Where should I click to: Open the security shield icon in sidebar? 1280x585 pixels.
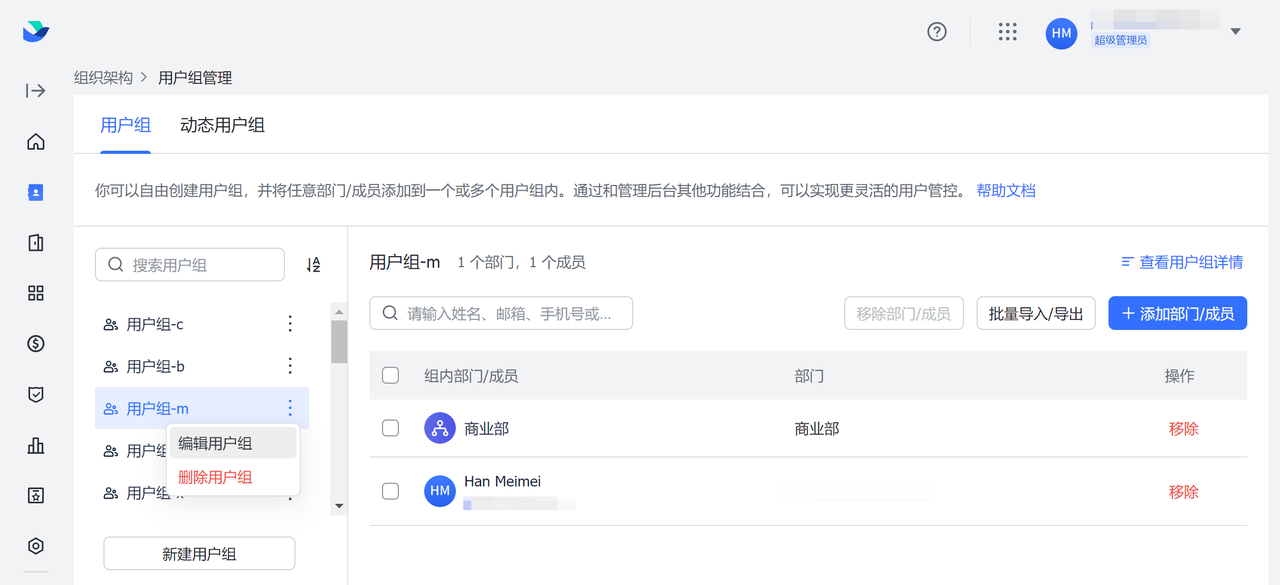pos(36,395)
